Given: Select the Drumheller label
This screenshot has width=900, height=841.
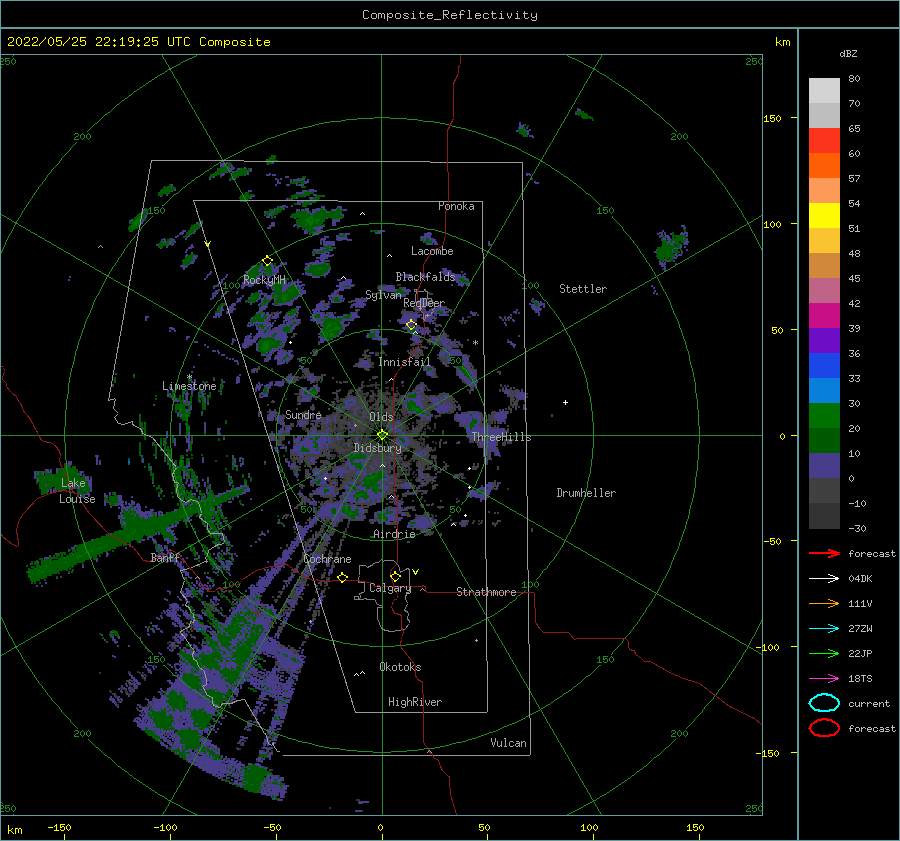Looking at the screenshot, I should (x=586, y=493).
